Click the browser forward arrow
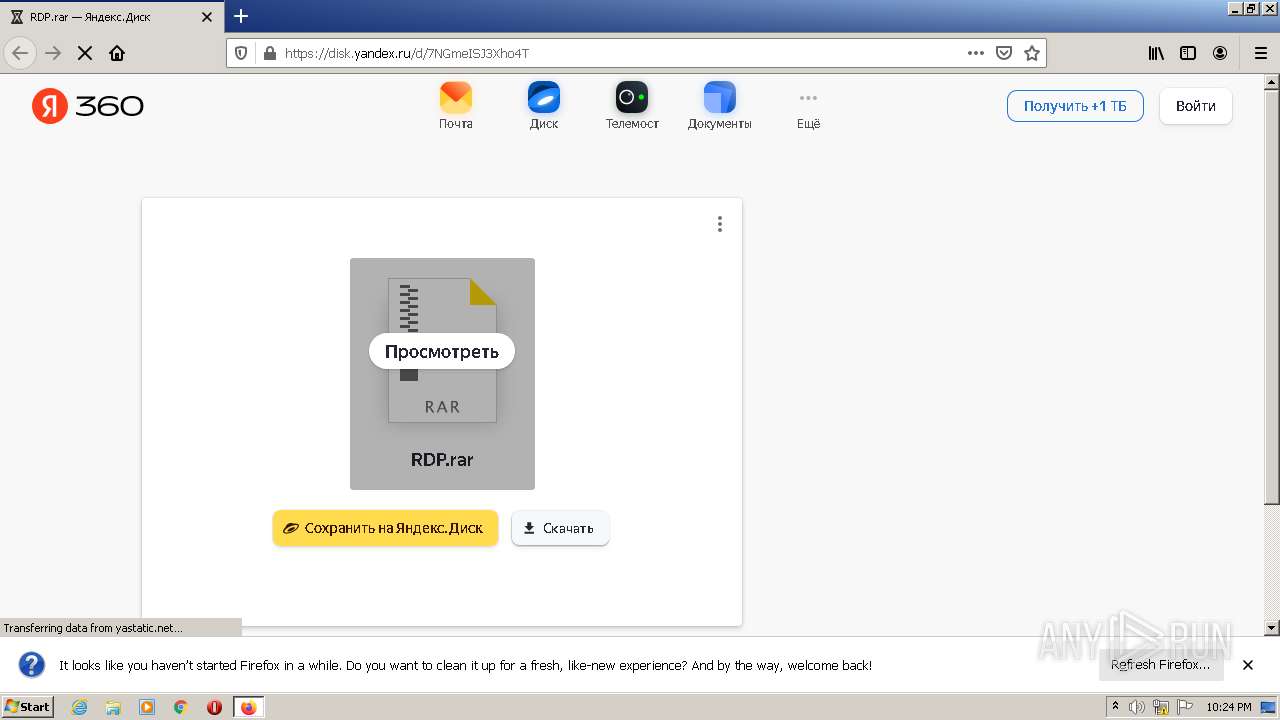The width and height of the screenshot is (1280, 720). (53, 53)
